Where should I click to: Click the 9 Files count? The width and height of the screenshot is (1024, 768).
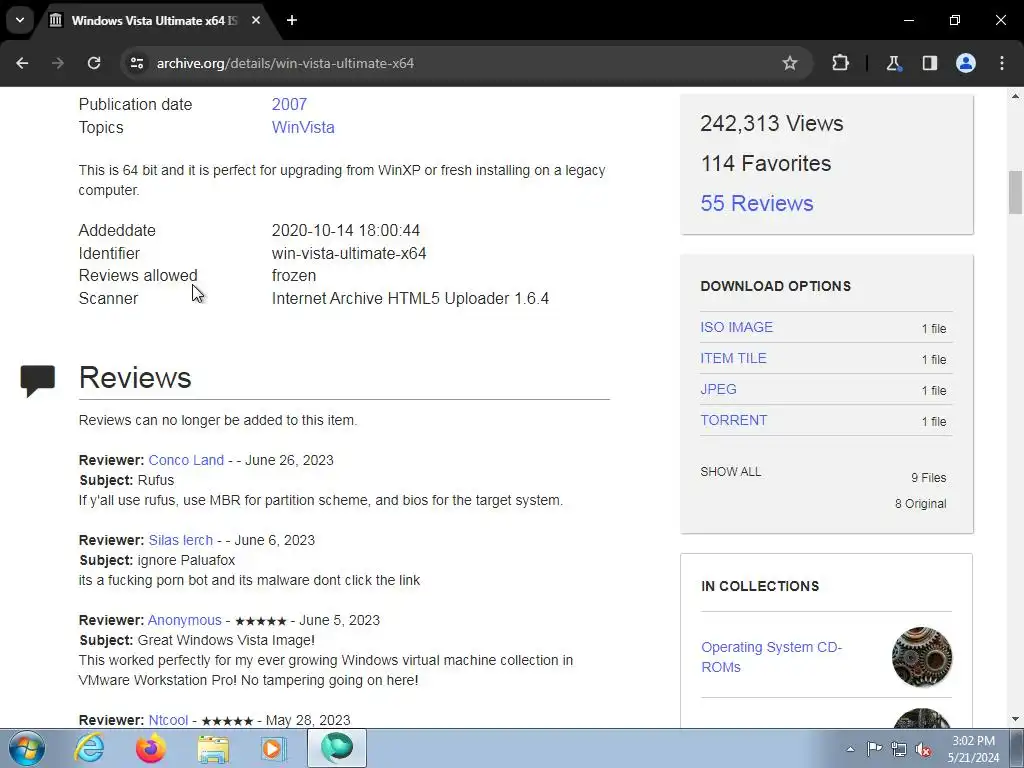pyautogui.click(x=929, y=477)
